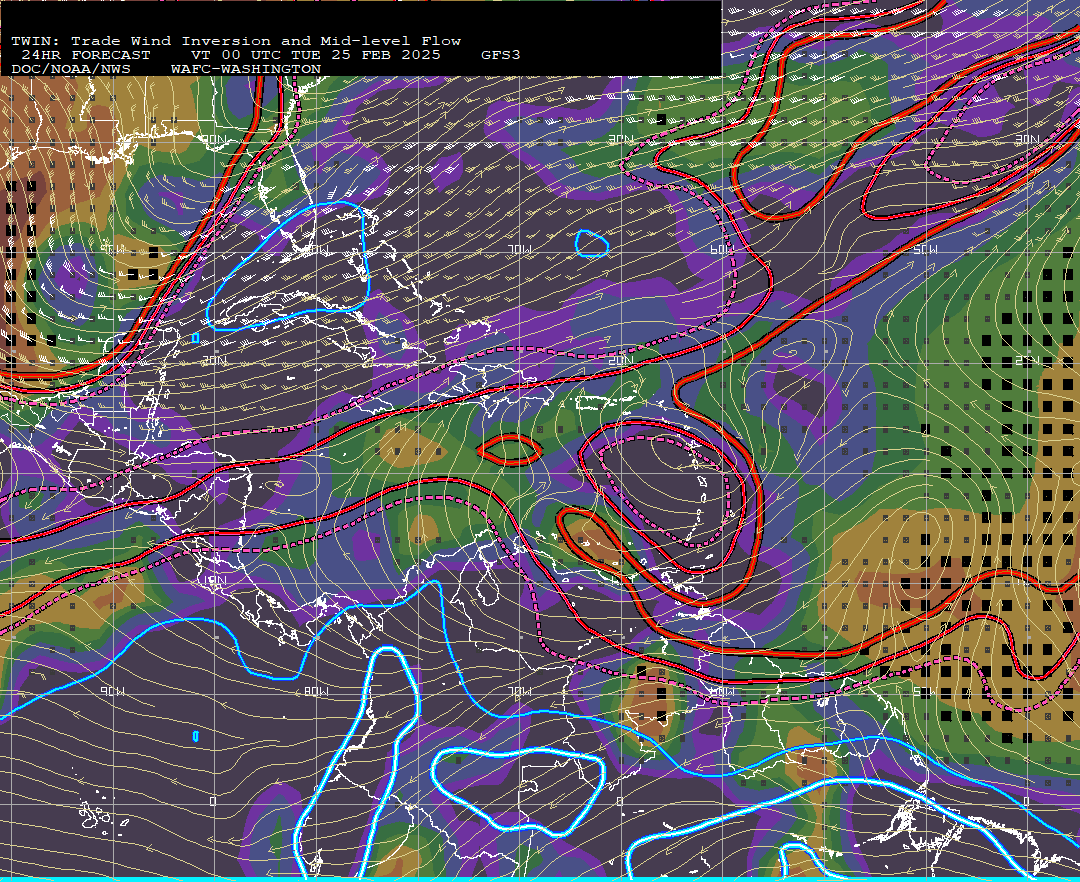Viewport: 1080px width, 882px height.
Task: Select the "DOC/NOAA/NWS" source text
Action: (71, 70)
